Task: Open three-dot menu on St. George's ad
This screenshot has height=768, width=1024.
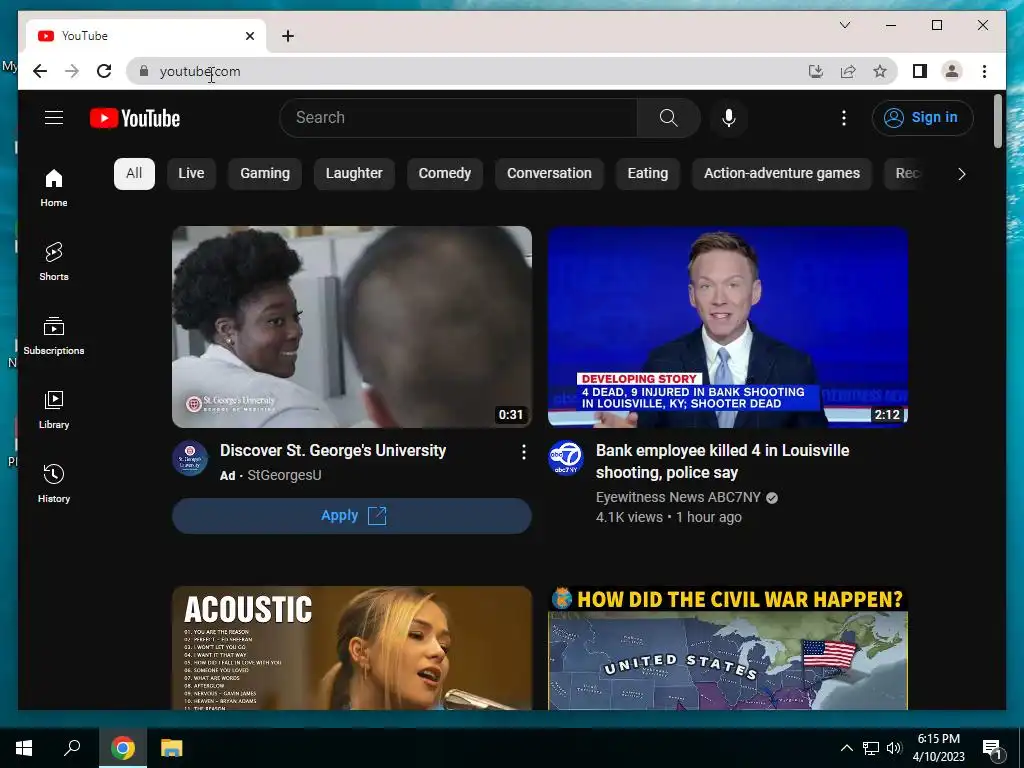Action: pos(523,452)
